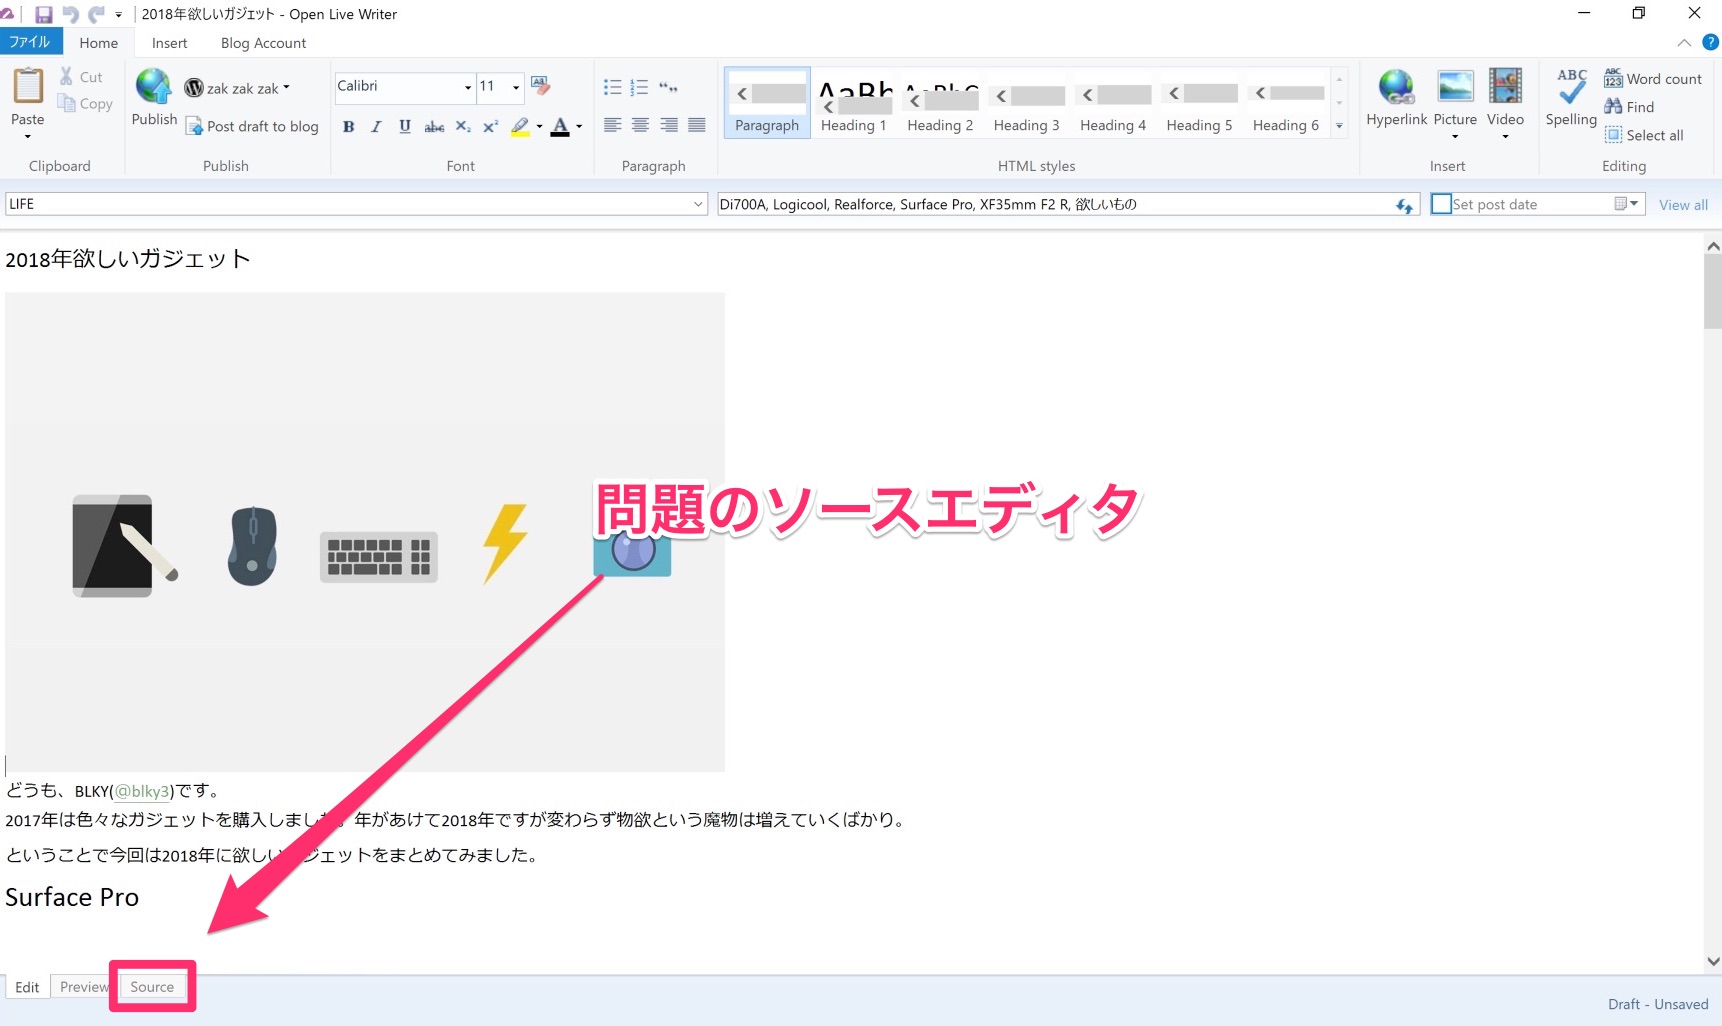The width and height of the screenshot is (1722, 1026).
Task: Switch to the Blog Account tab
Action: [x=263, y=43]
